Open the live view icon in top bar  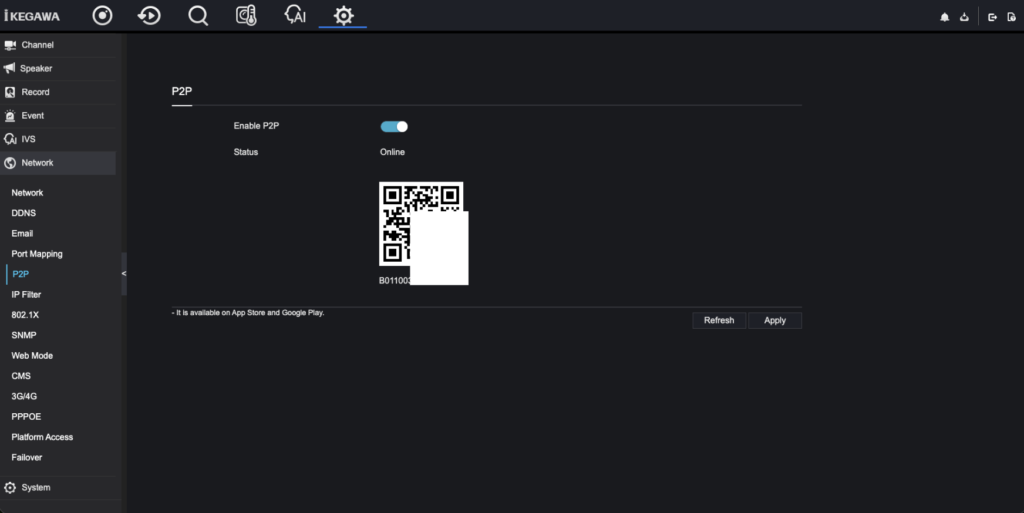(103, 15)
